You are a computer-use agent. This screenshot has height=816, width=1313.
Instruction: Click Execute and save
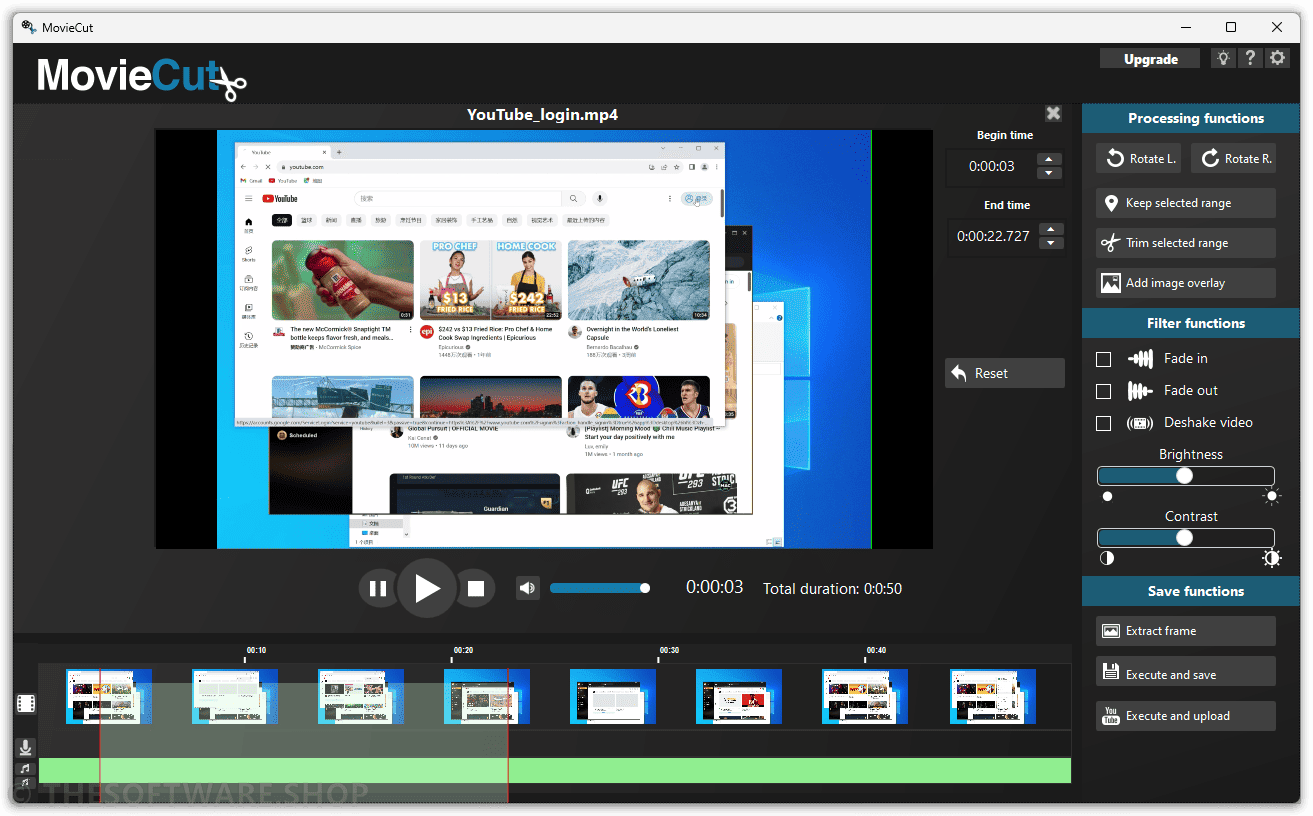tap(1186, 672)
